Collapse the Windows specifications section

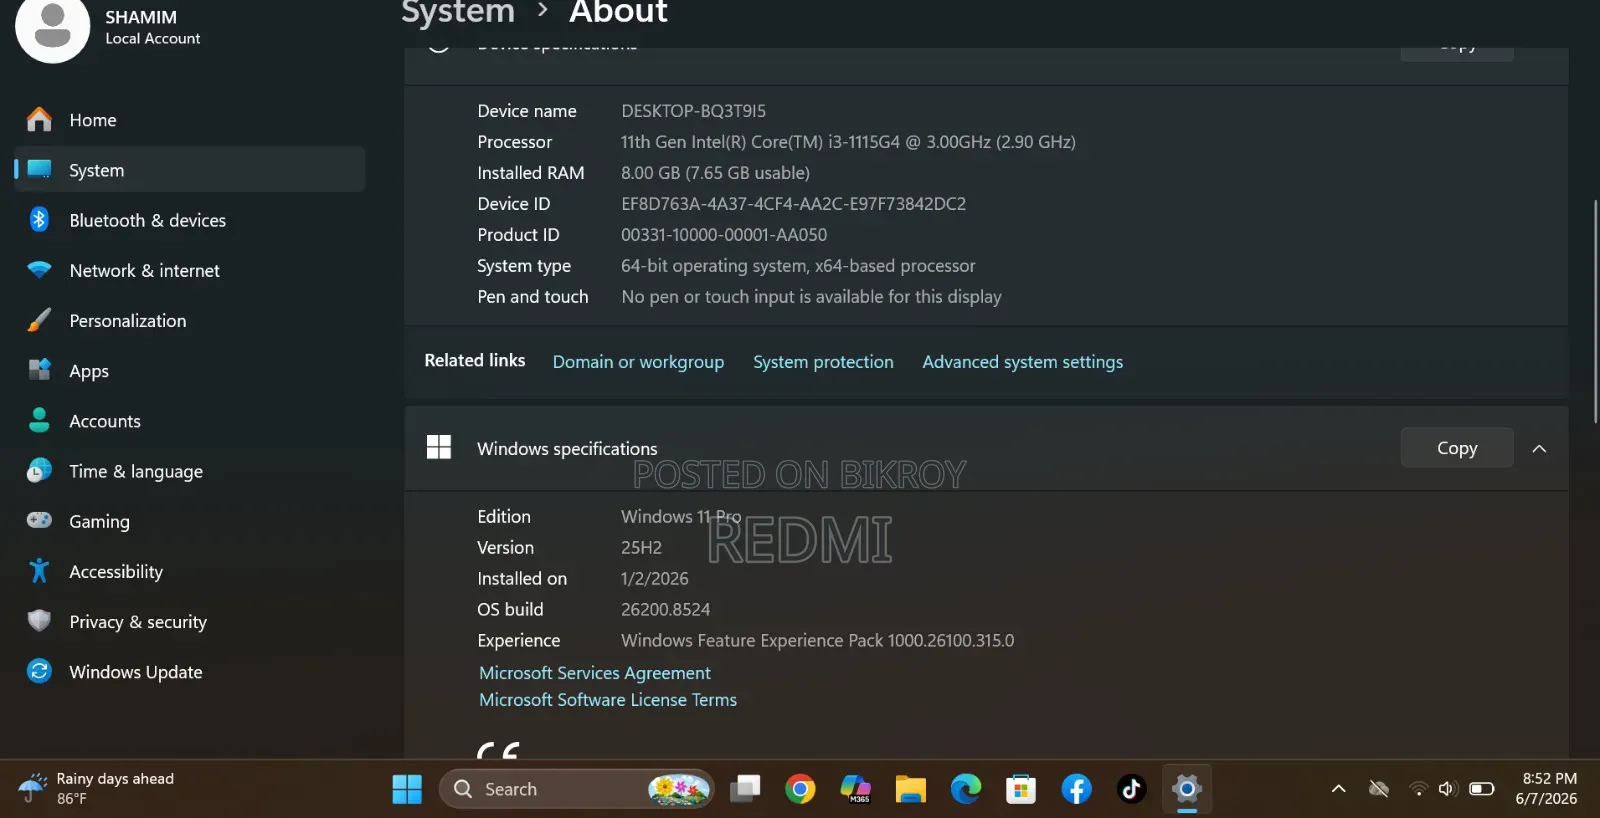[x=1540, y=449]
